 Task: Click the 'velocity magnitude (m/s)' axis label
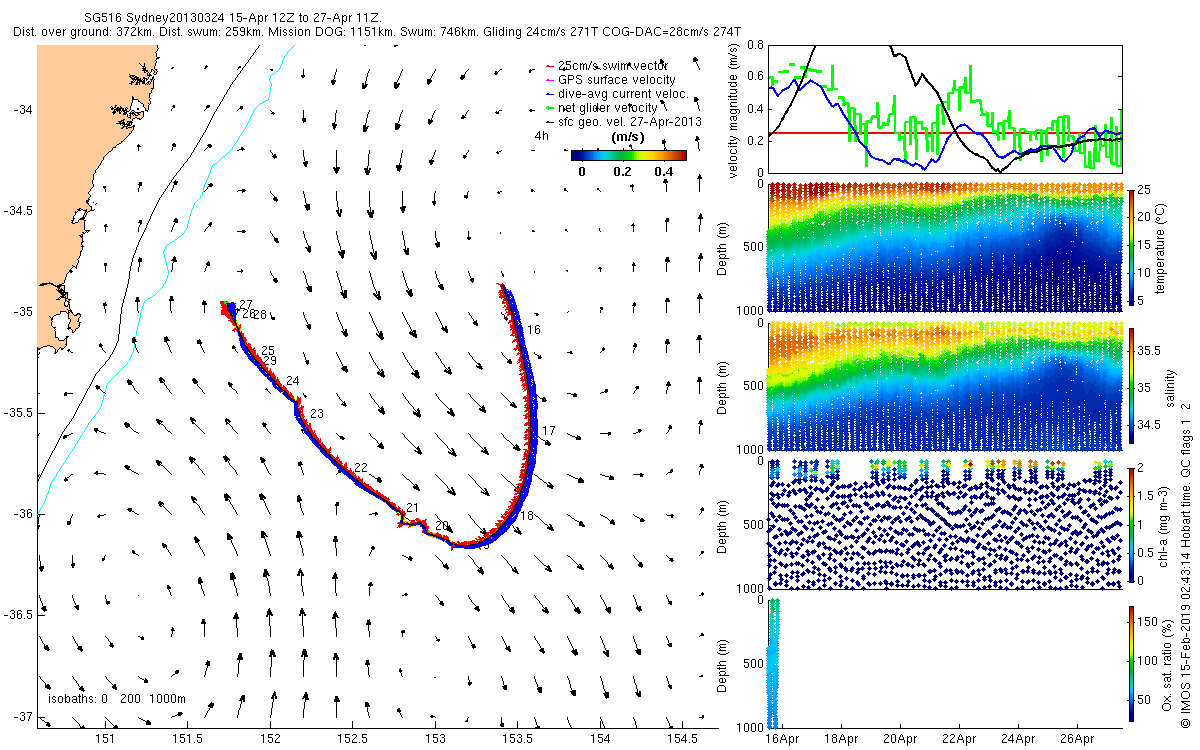(x=735, y=111)
